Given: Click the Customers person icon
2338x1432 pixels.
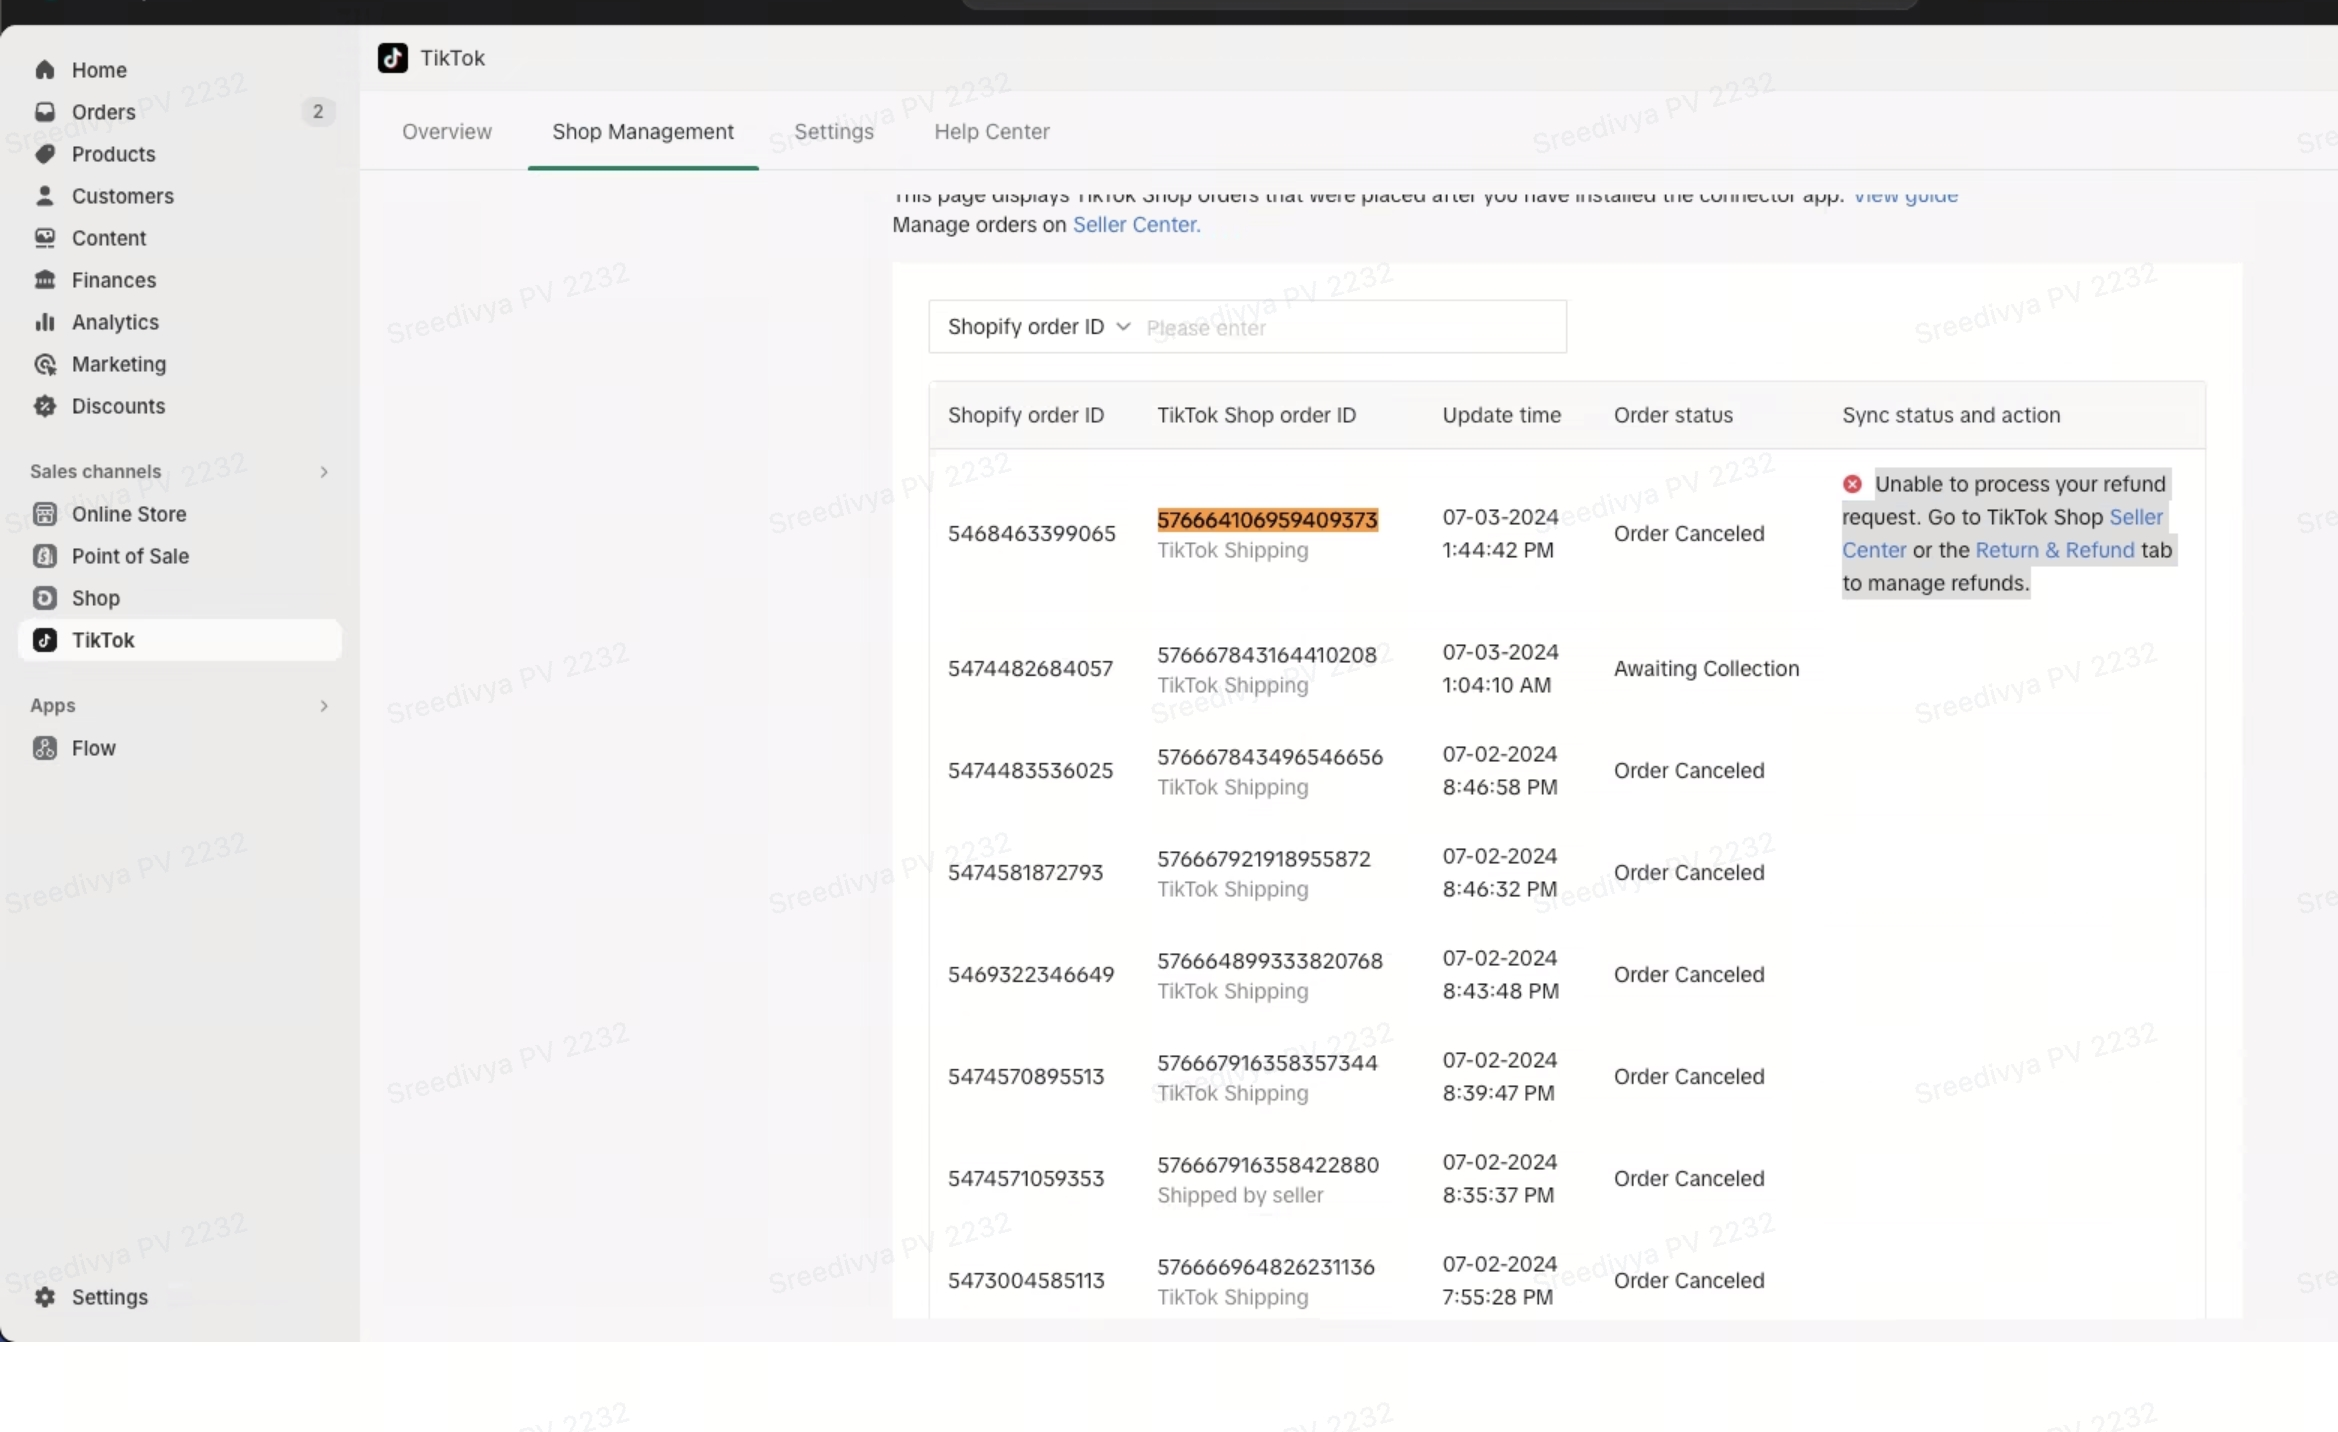Looking at the screenshot, I should [44, 196].
